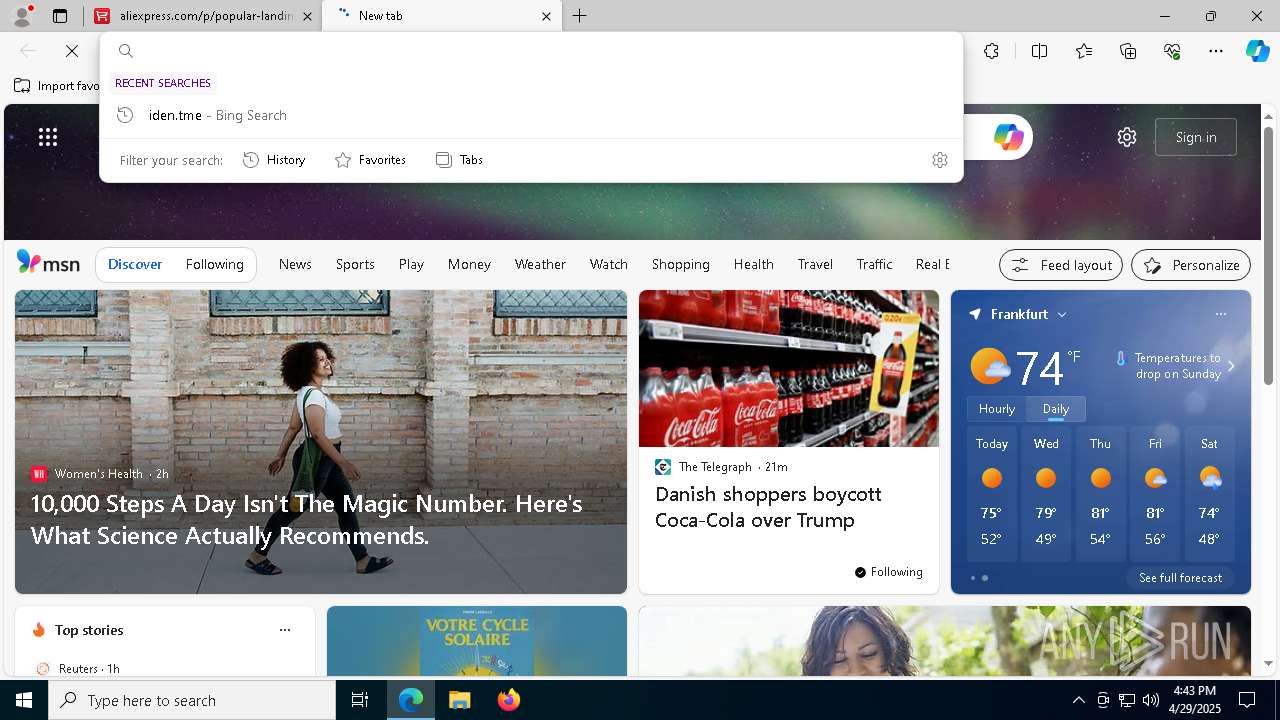Click the Personalize button
The height and width of the screenshot is (720, 1280).
click(1191, 265)
